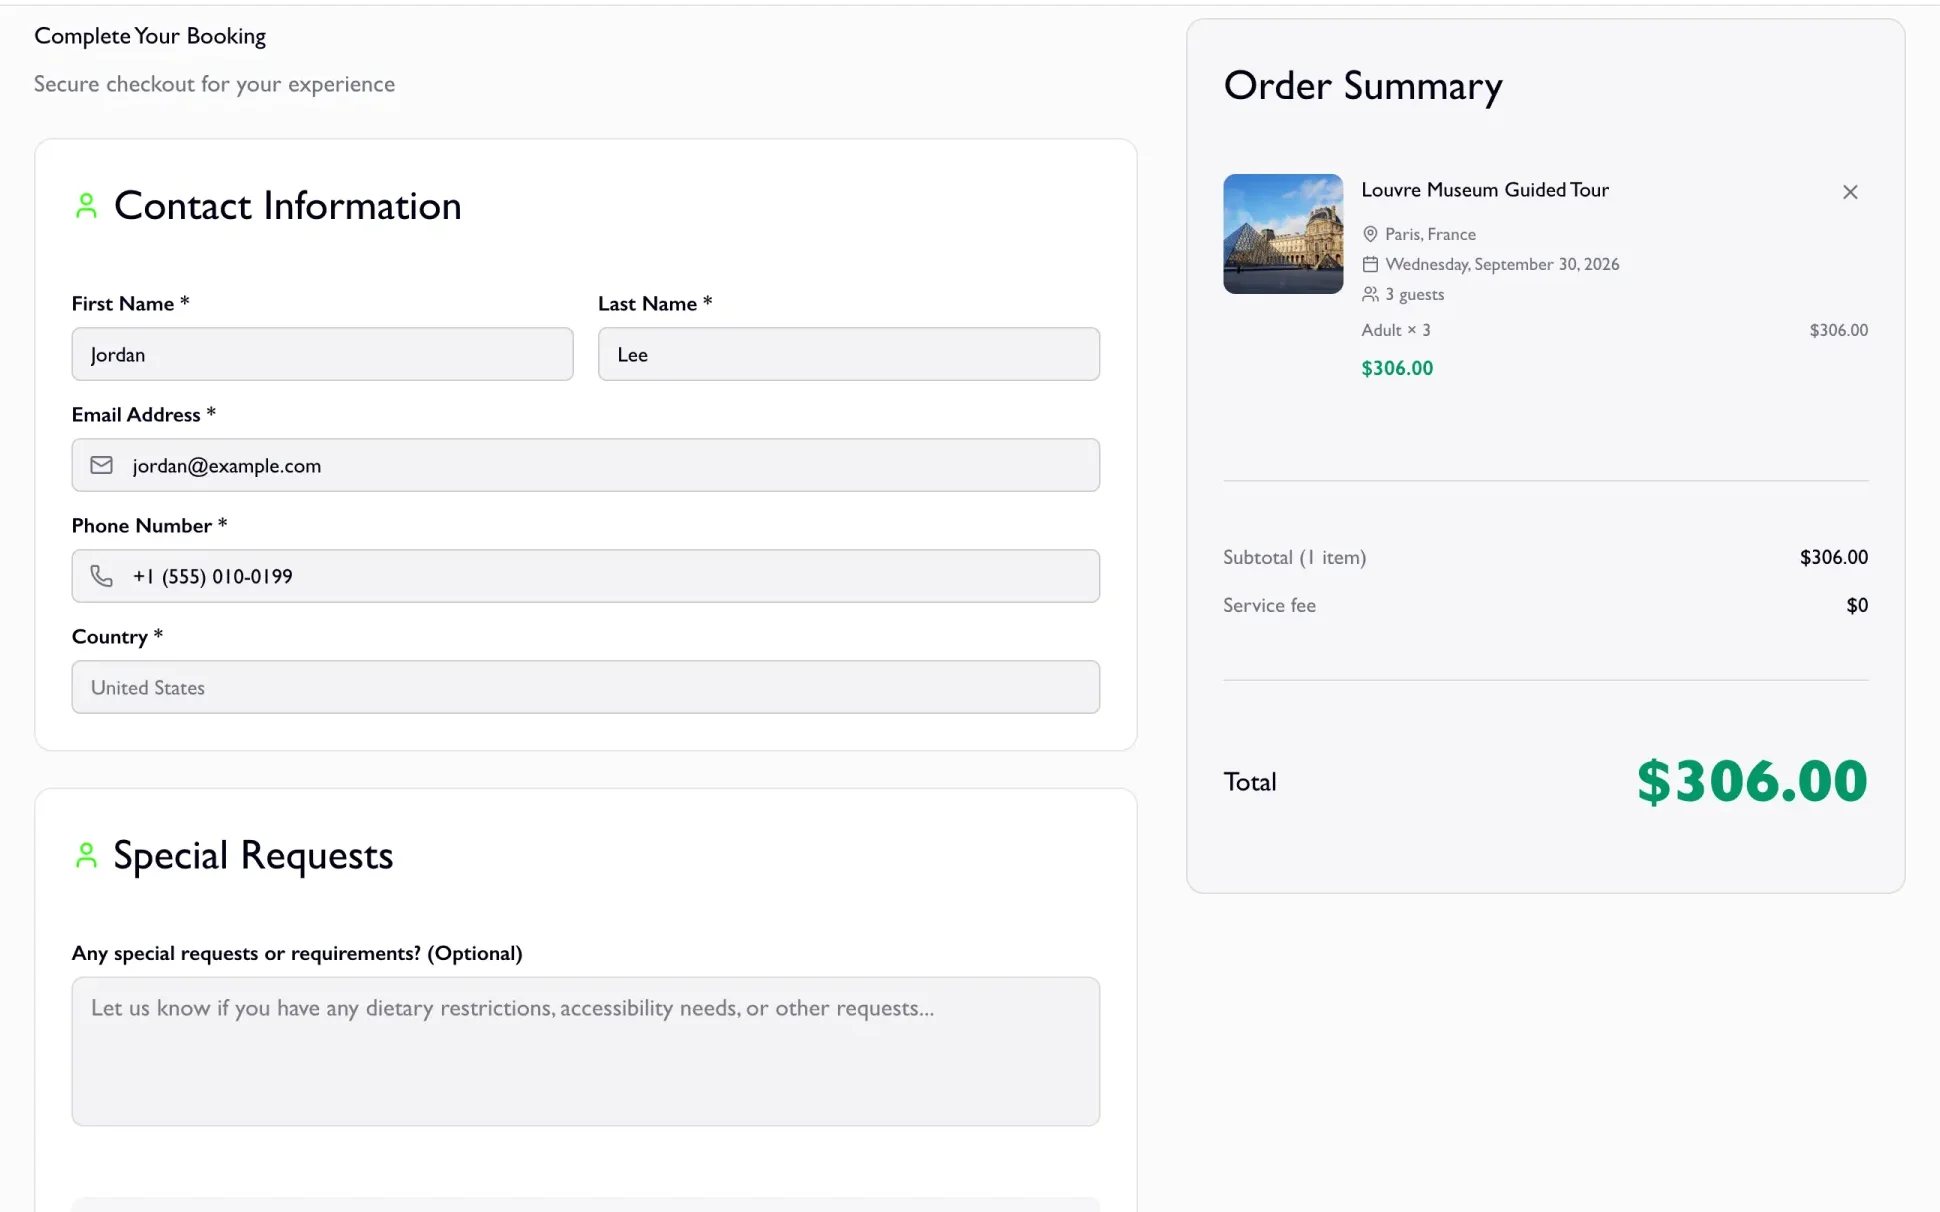
Task: Click the location pin icon next to Paris, France
Action: [x=1370, y=234]
